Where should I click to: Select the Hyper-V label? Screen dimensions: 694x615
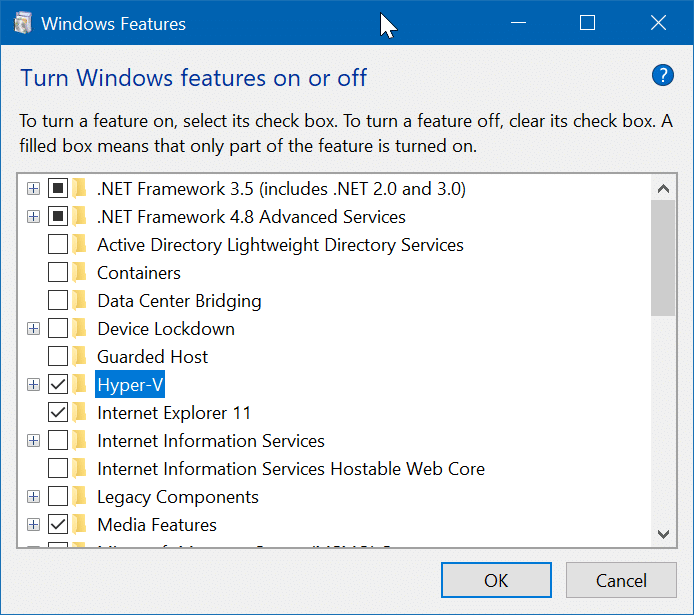pyautogui.click(x=130, y=384)
